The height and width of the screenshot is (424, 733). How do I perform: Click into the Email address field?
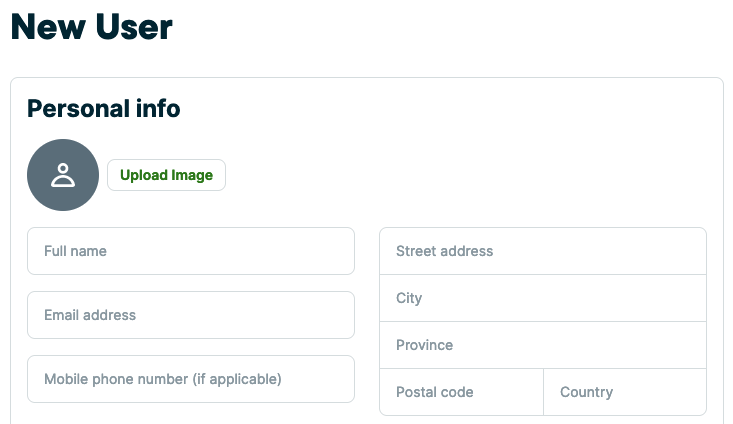click(x=190, y=315)
